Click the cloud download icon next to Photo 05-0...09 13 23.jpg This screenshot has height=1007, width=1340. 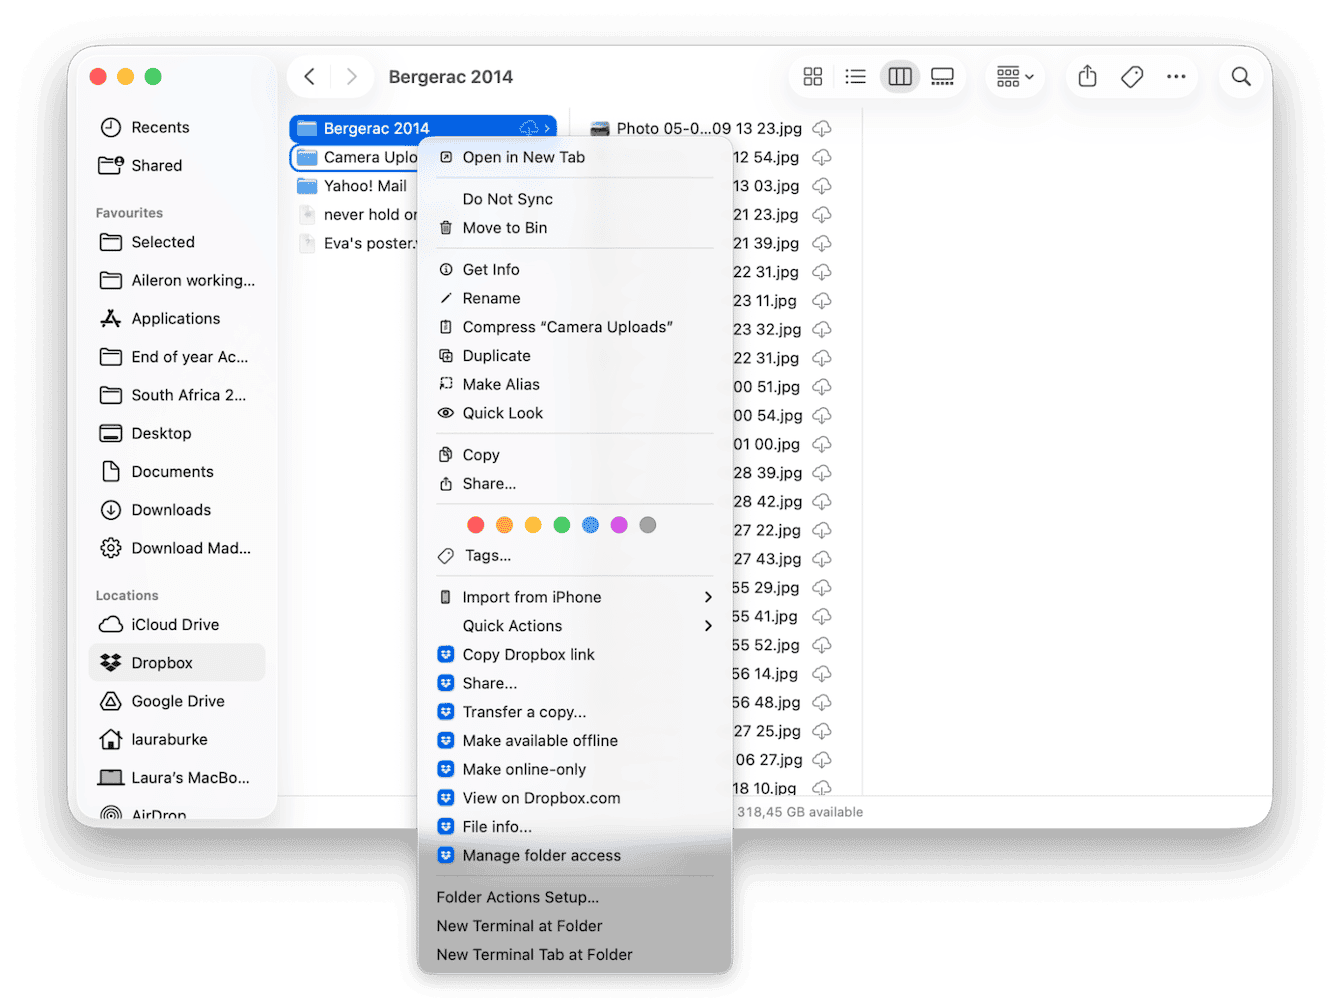coord(821,128)
